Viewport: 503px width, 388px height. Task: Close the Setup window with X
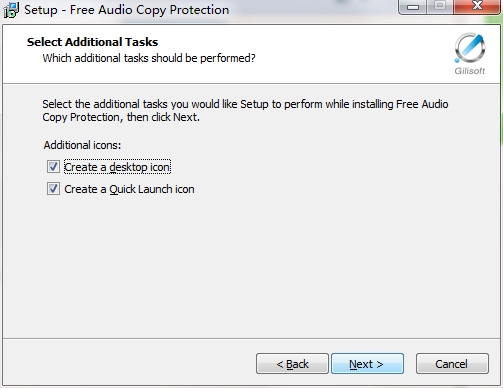[x=477, y=7]
